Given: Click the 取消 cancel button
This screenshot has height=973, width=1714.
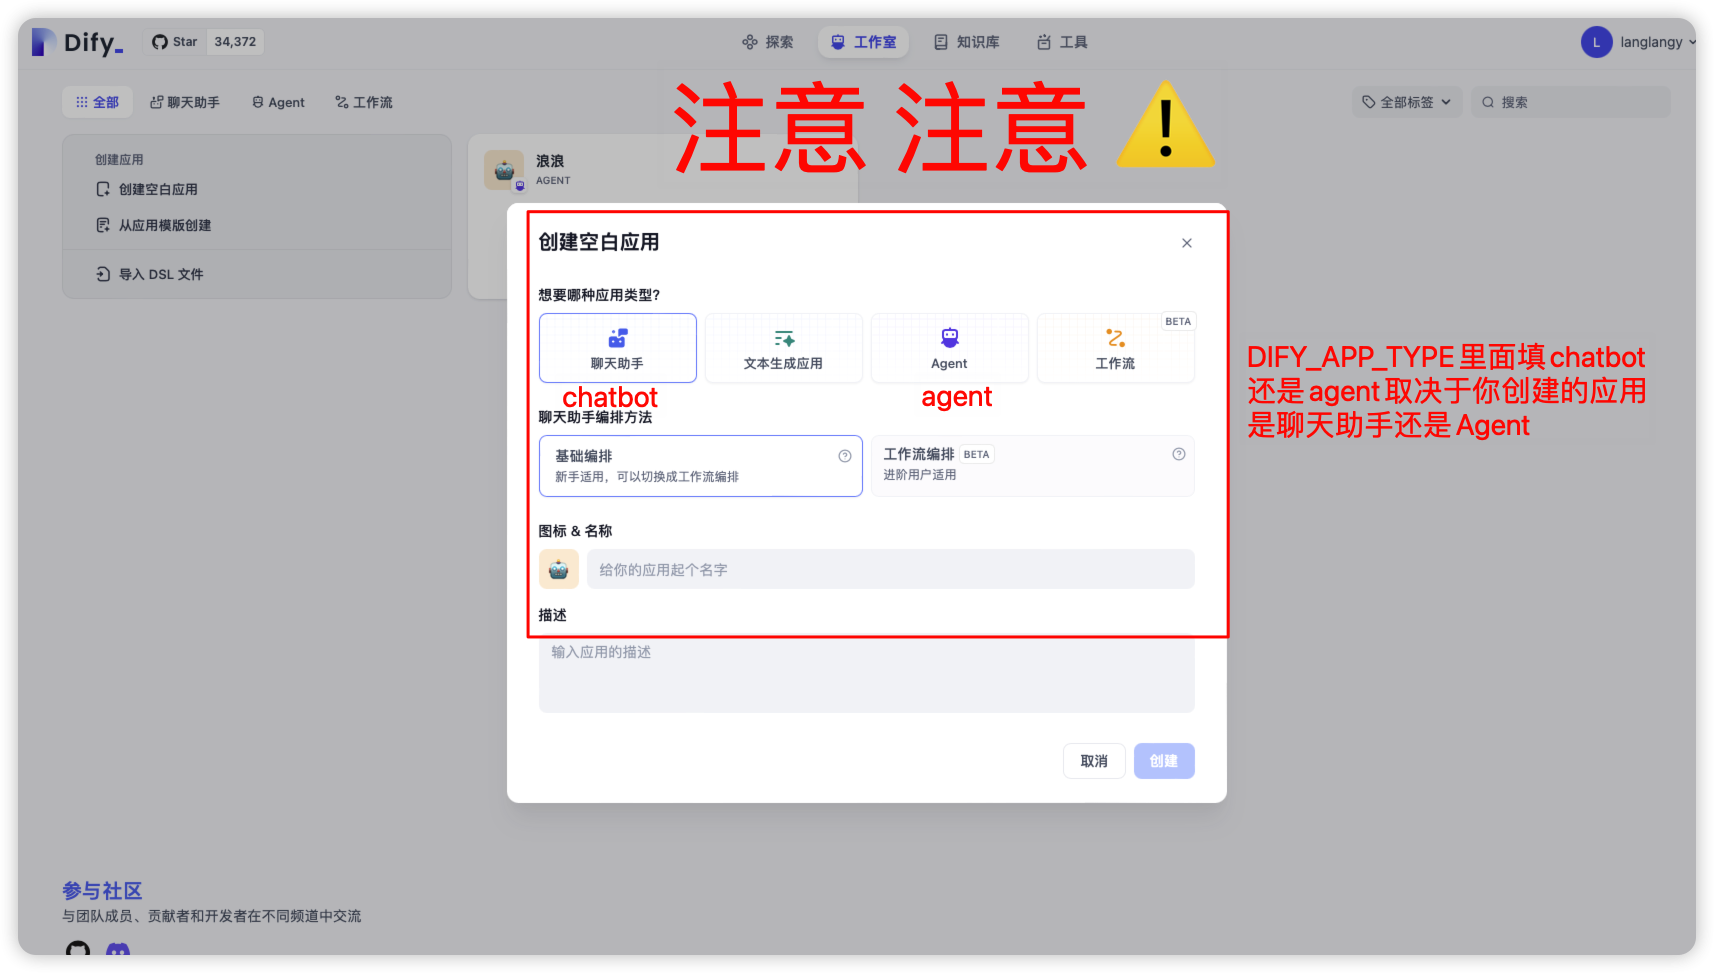Looking at the screenshot, I should 1093,760.
